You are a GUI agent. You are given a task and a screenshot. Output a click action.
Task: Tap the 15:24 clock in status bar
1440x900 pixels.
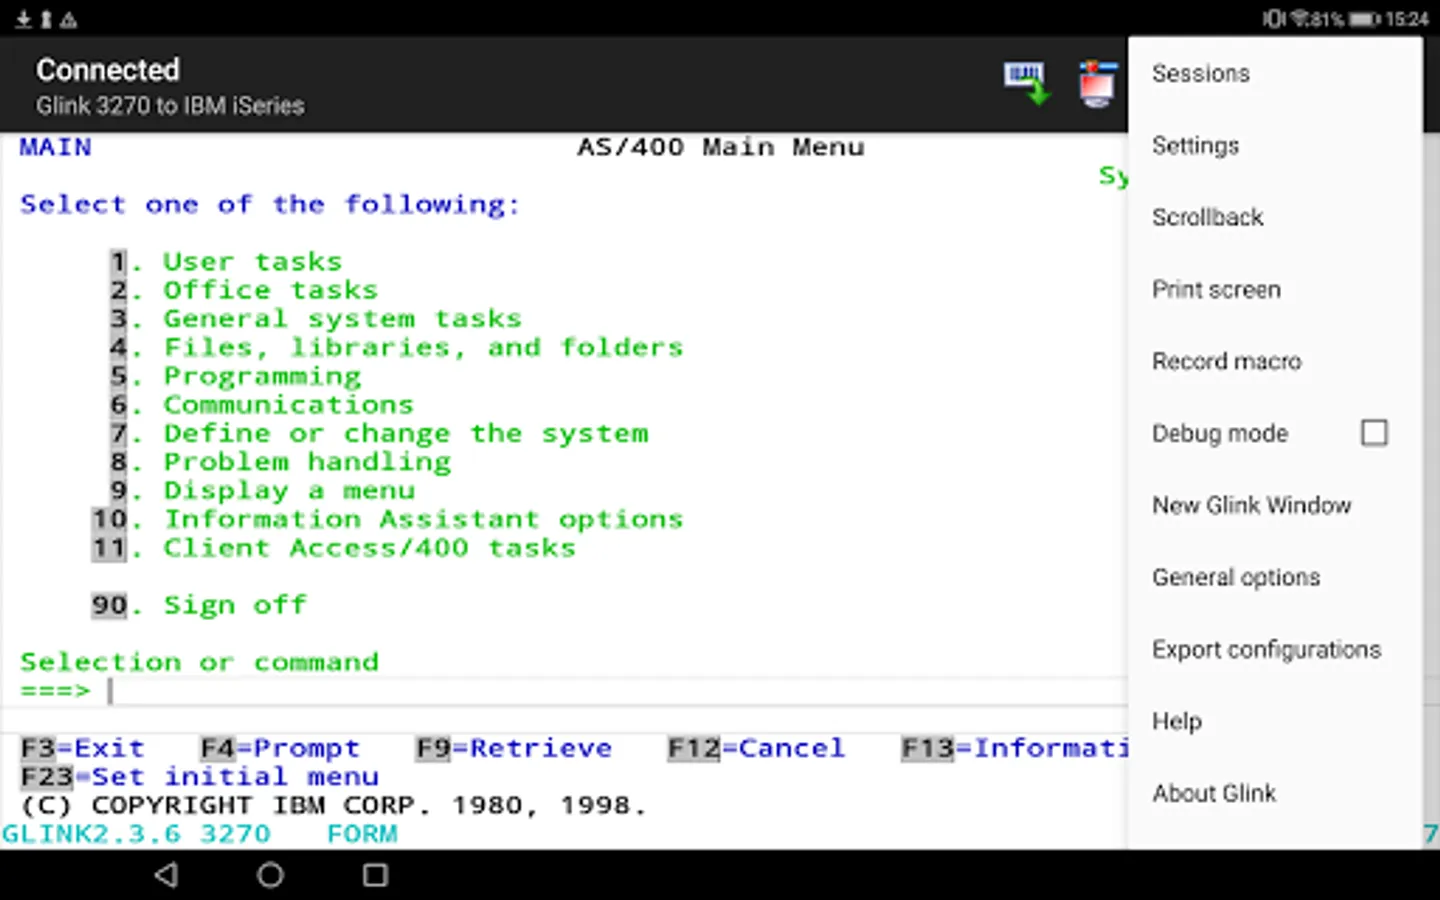coord(1407,19)
